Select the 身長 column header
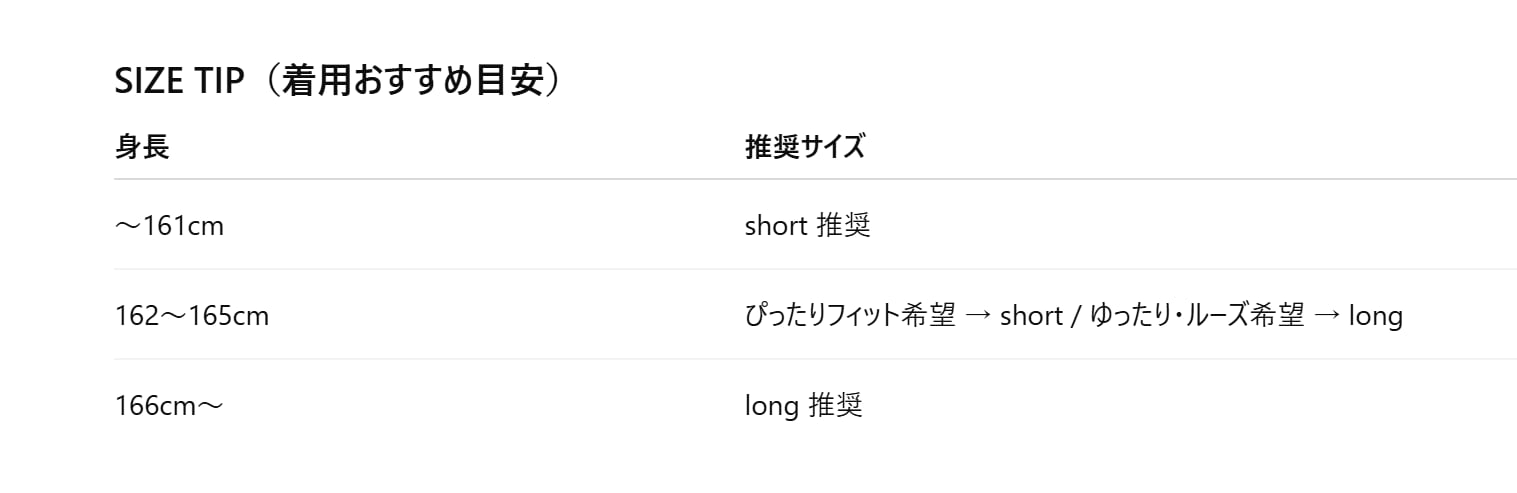1517x493 pixels. (x=142, y=148)
